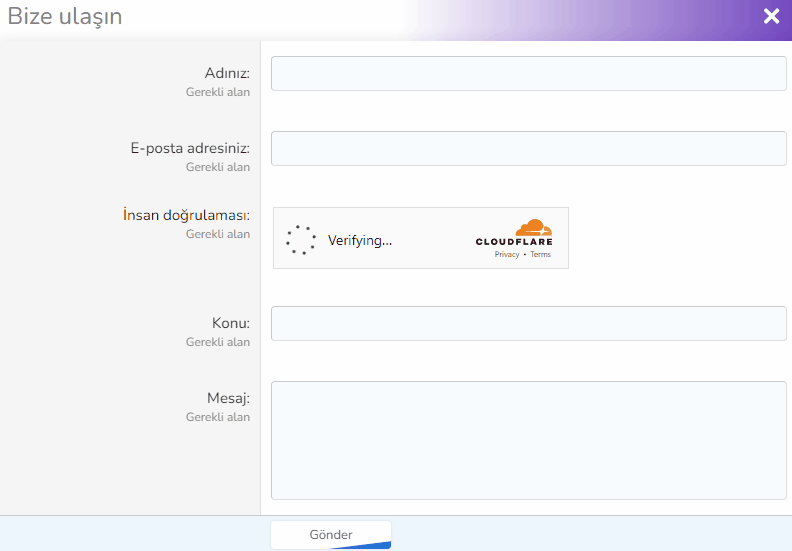Click the Adınız text field
792x551 pixels.
pos(528,74)
